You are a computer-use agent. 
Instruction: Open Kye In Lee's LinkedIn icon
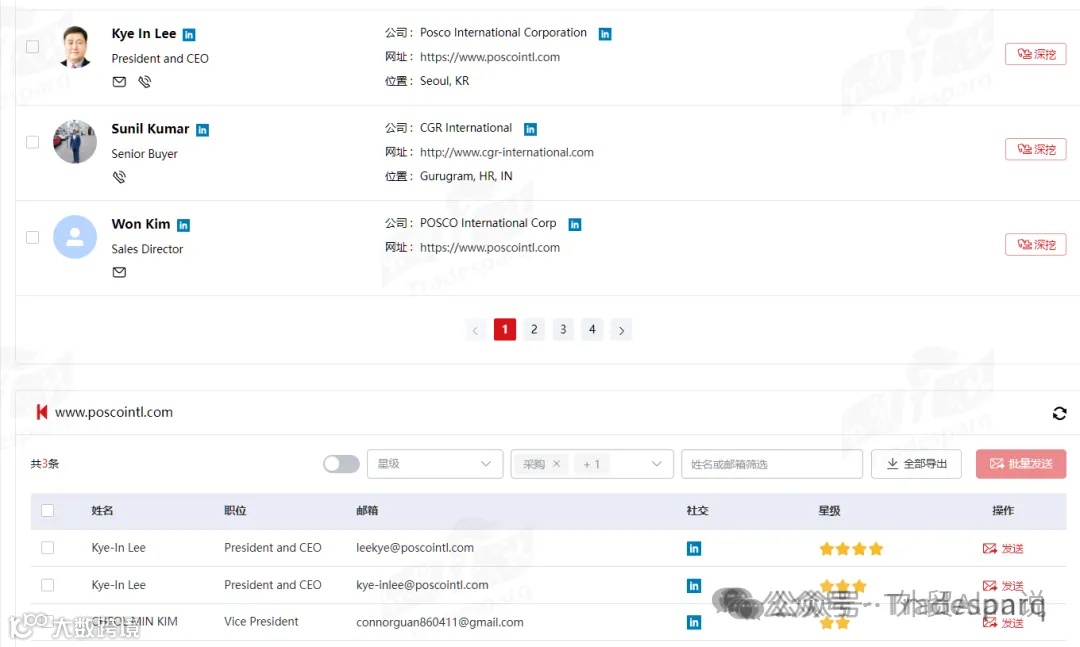click(189, 34)
